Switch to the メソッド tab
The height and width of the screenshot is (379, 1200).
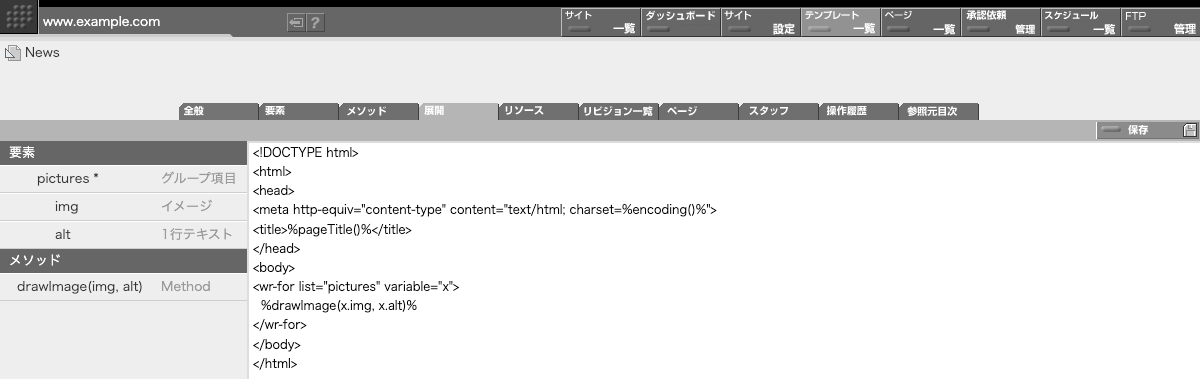(378, 111)
